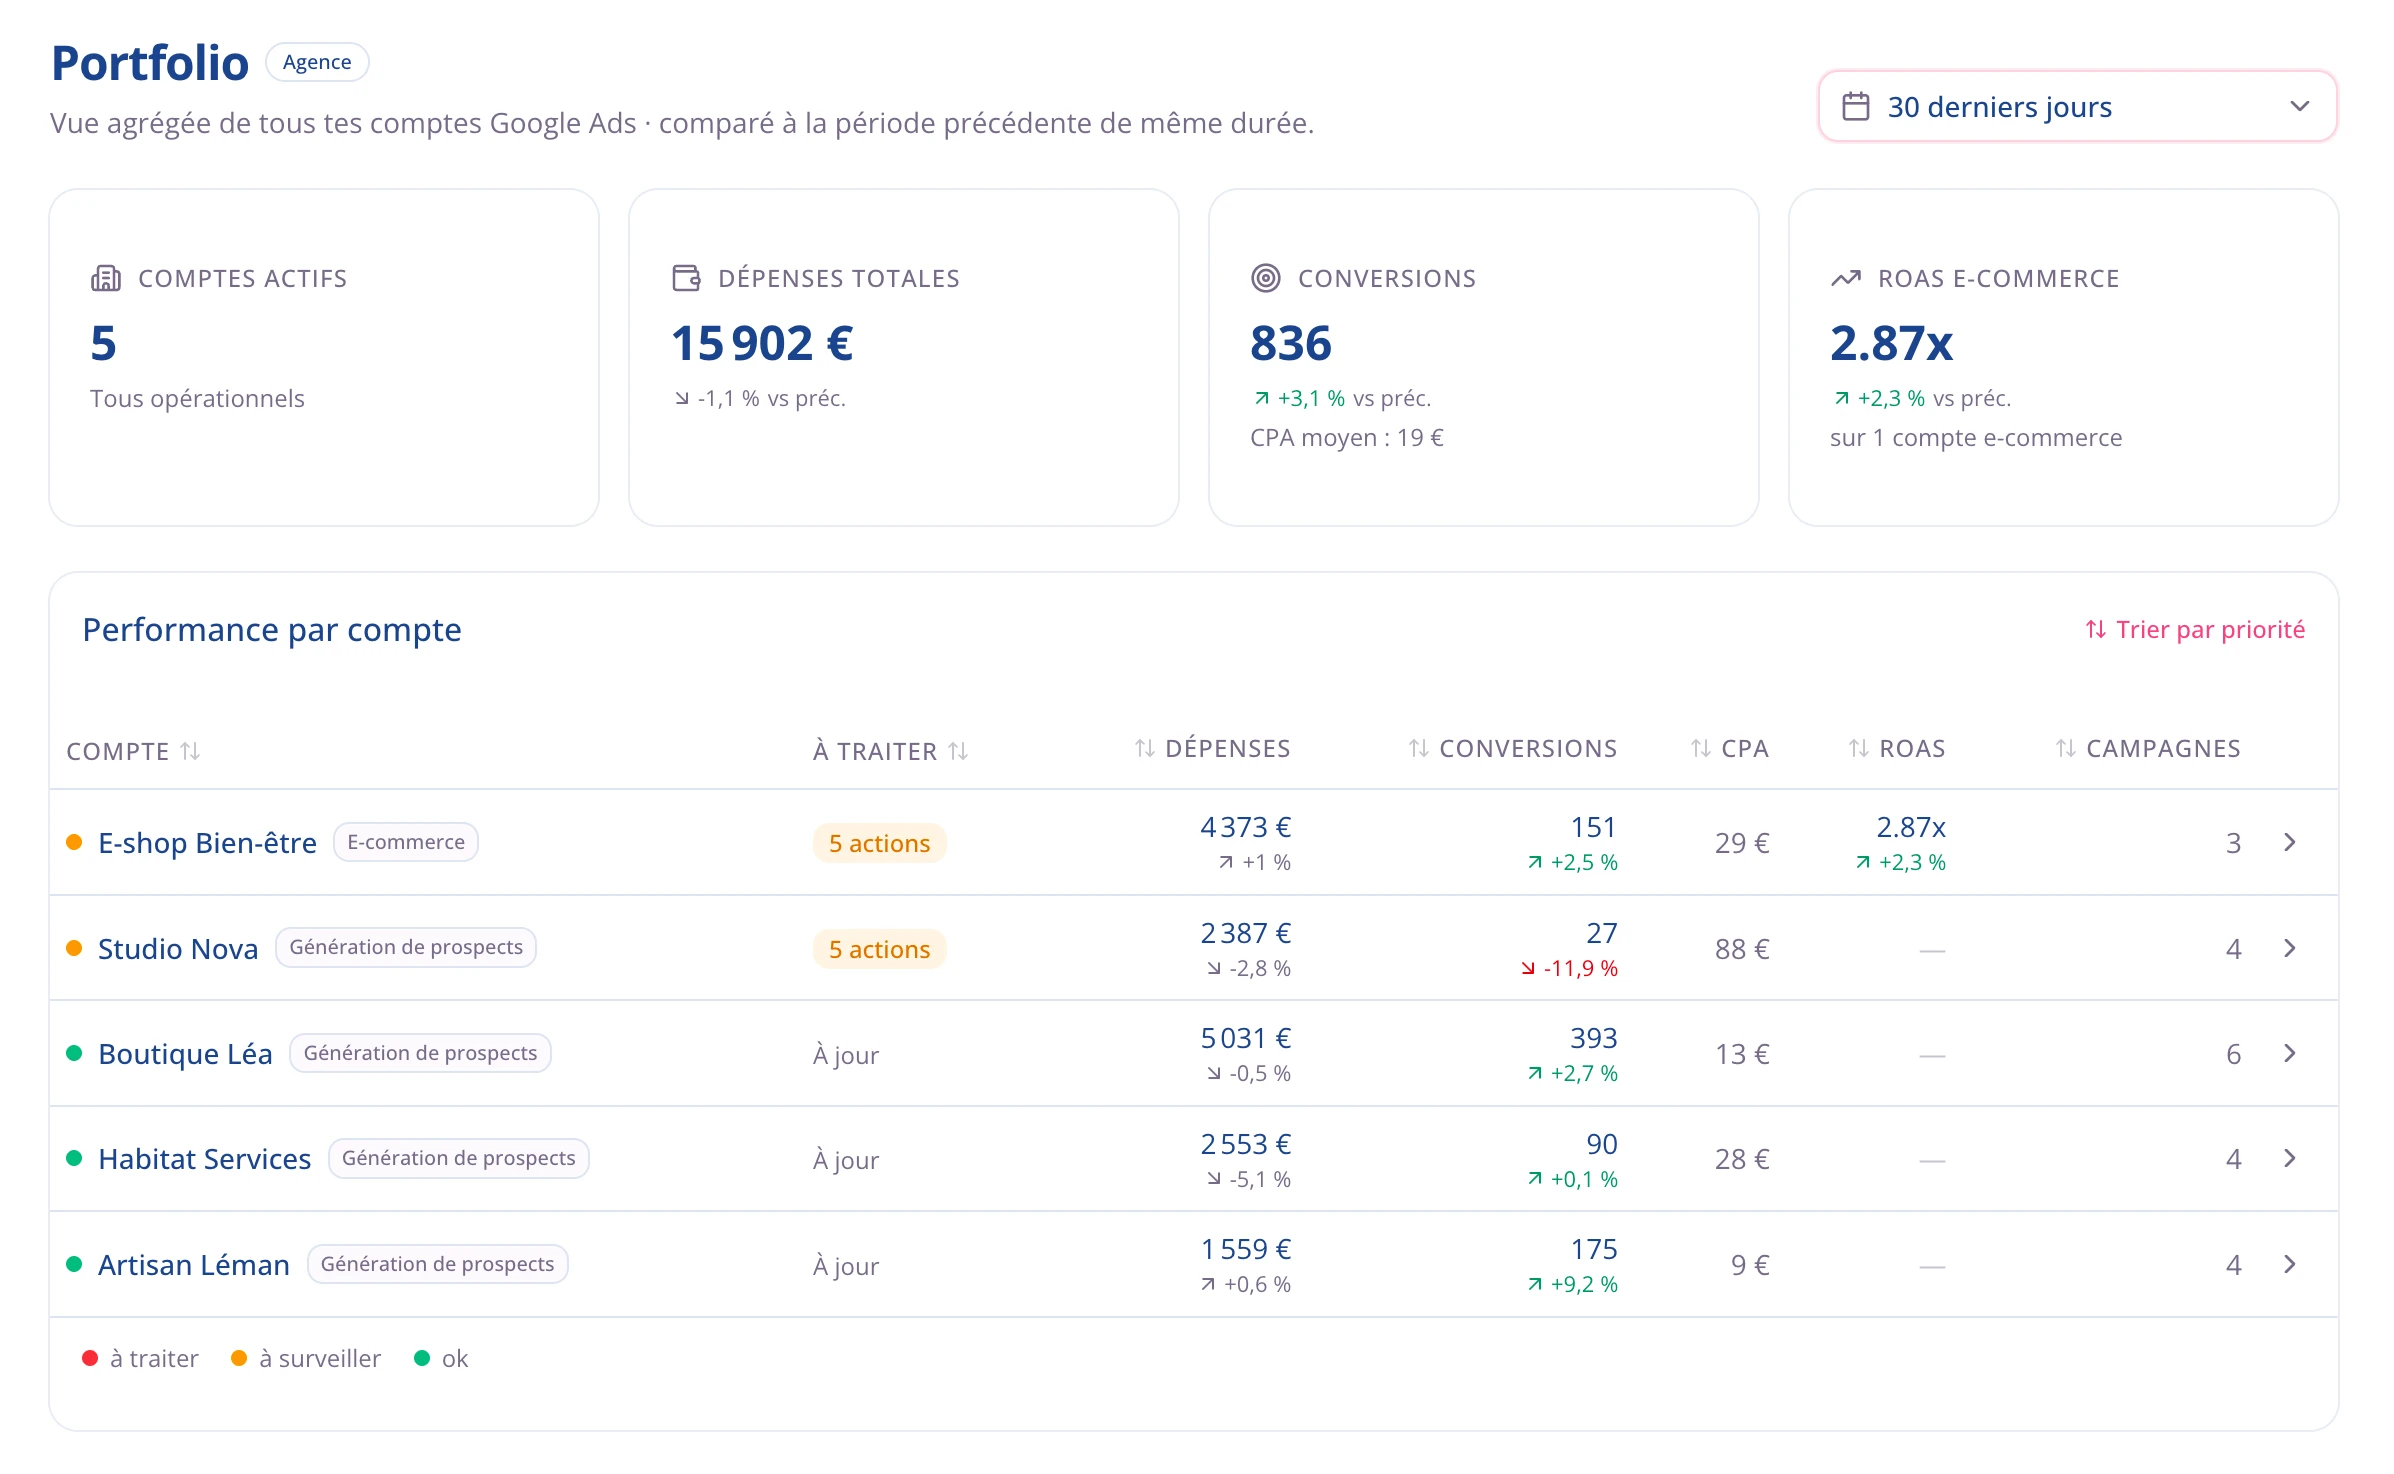Click Génération de prospects tag on Habitat Services
2394x1474 pixels.
459,1158
